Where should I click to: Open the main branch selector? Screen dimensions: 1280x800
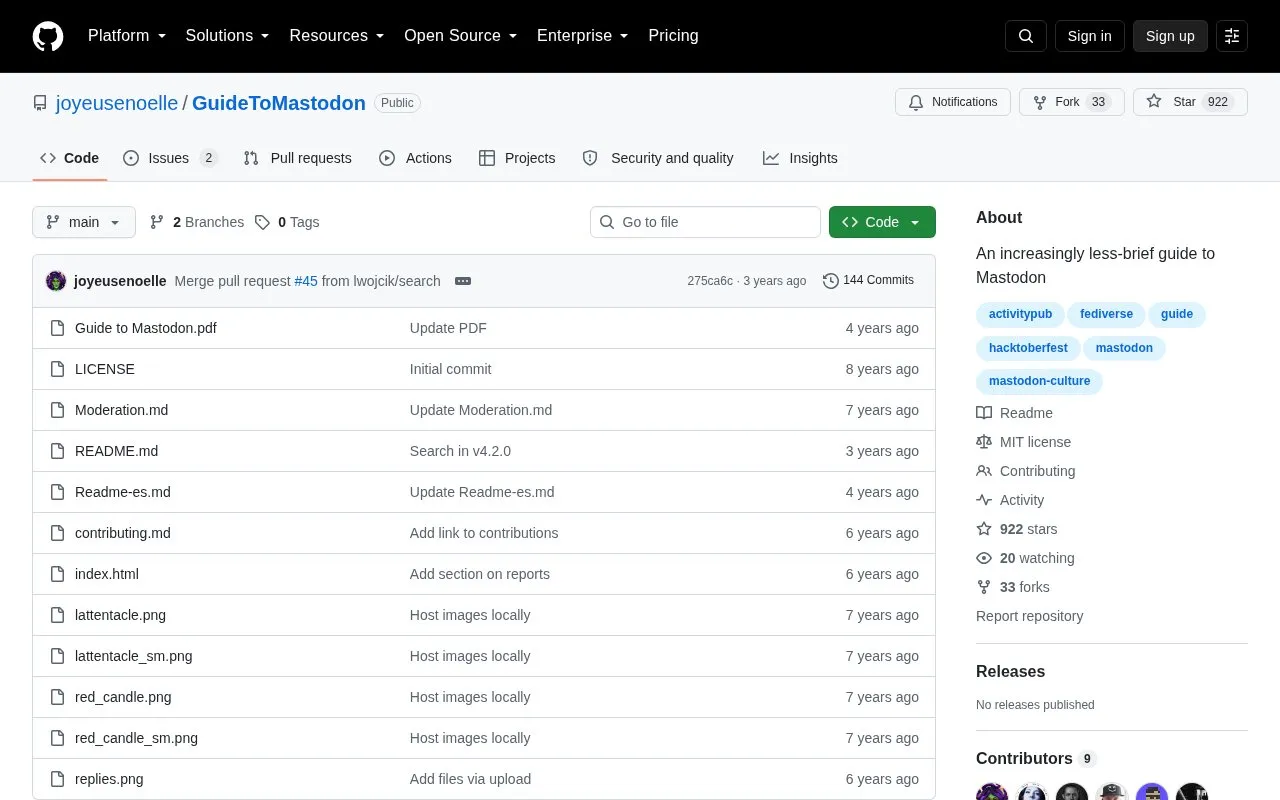84,222
